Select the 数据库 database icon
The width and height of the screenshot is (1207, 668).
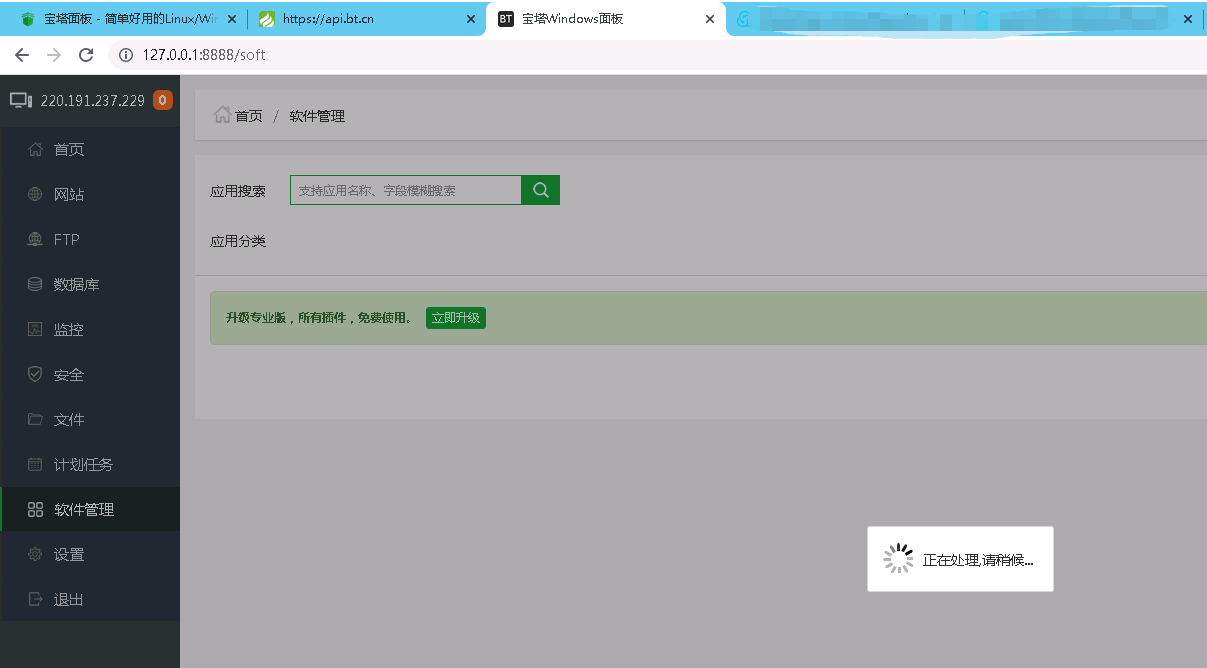[x=35, y=285]
